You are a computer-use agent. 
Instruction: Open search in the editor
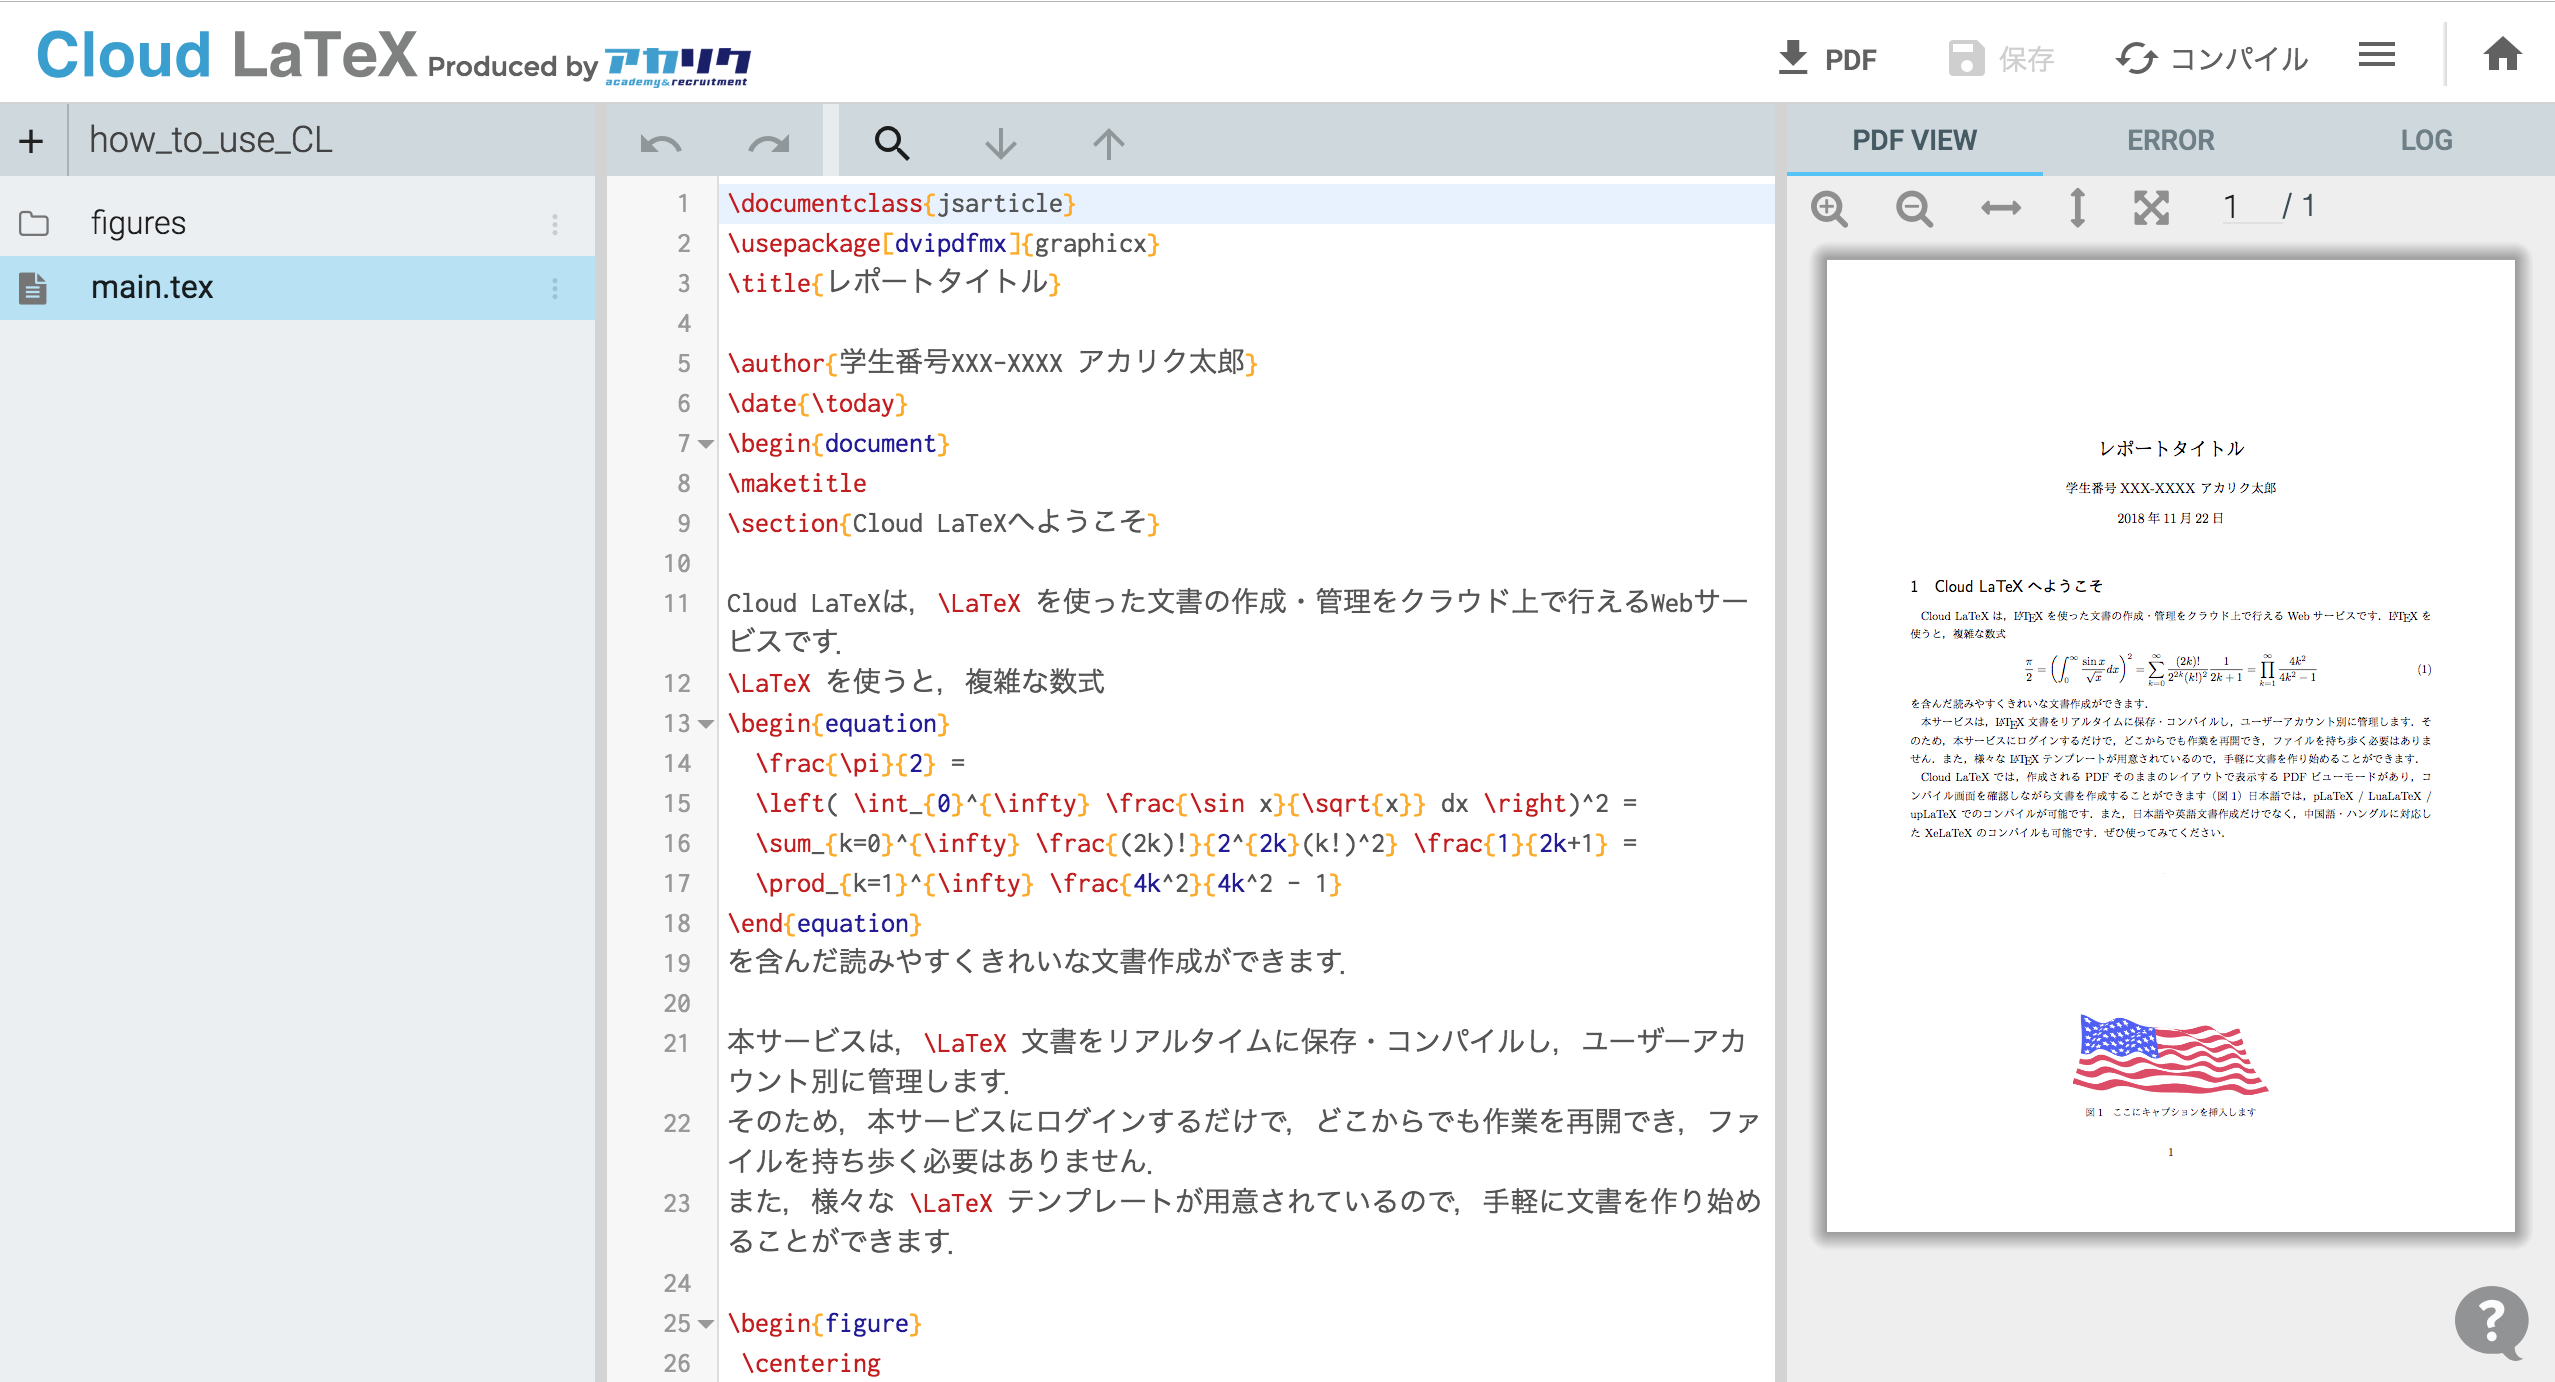tap(892, 144)
